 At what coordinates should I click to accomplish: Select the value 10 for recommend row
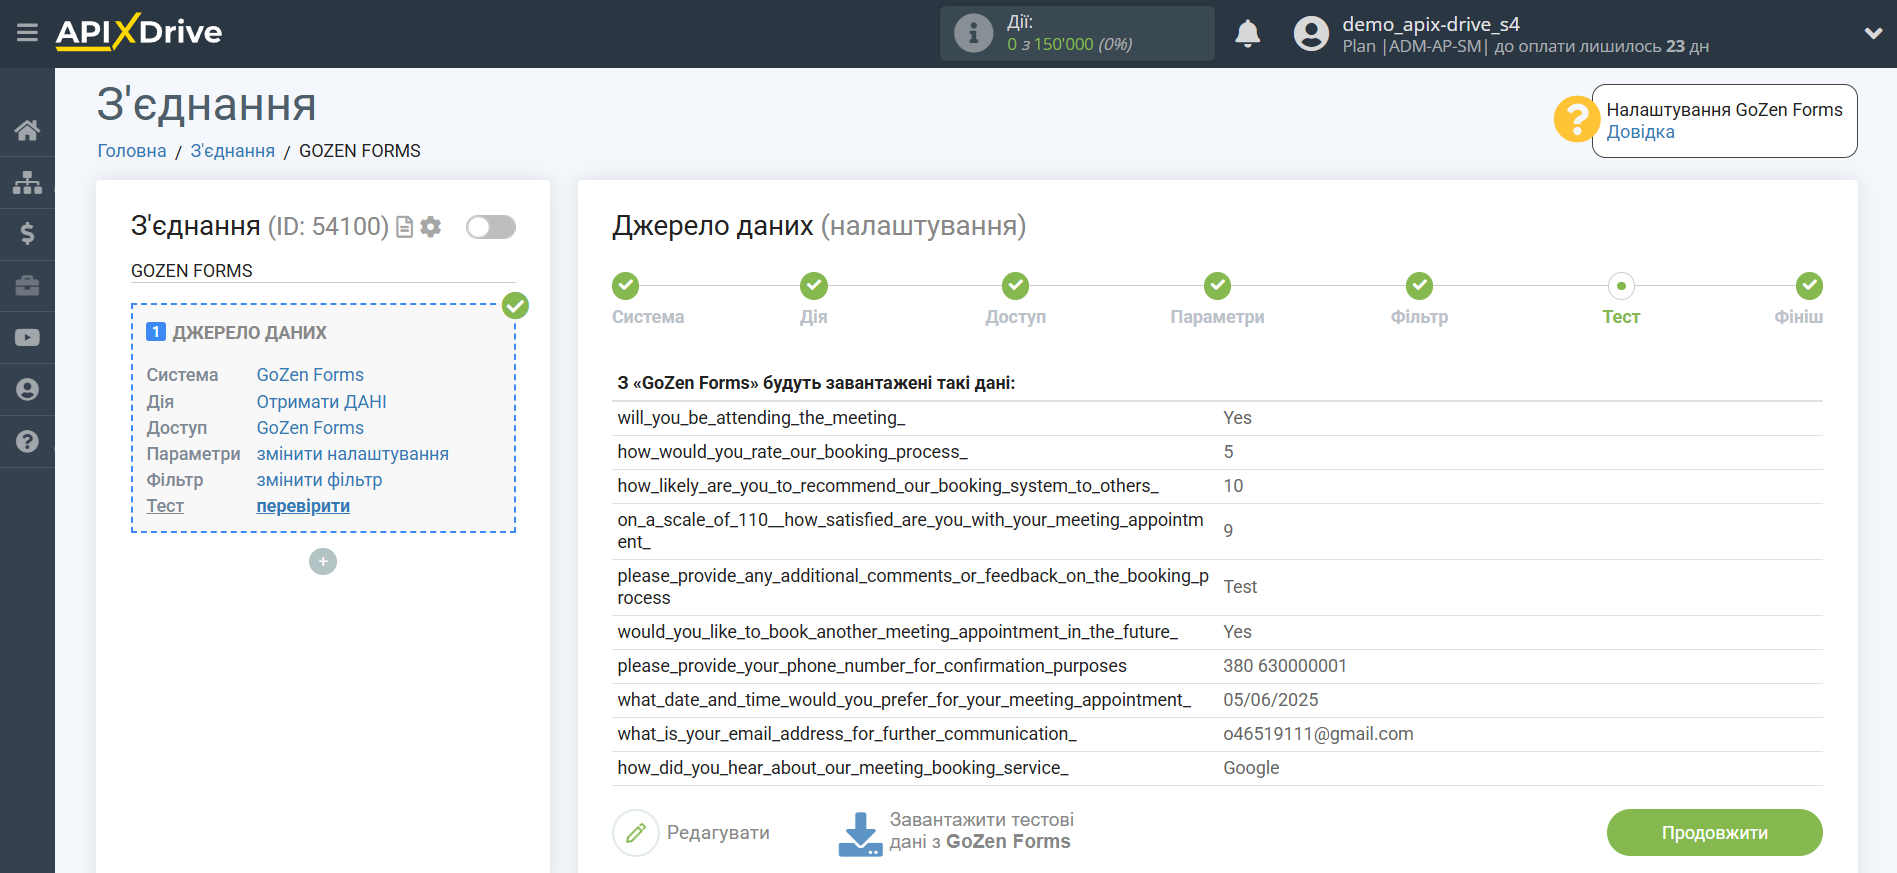(1233, 486)
